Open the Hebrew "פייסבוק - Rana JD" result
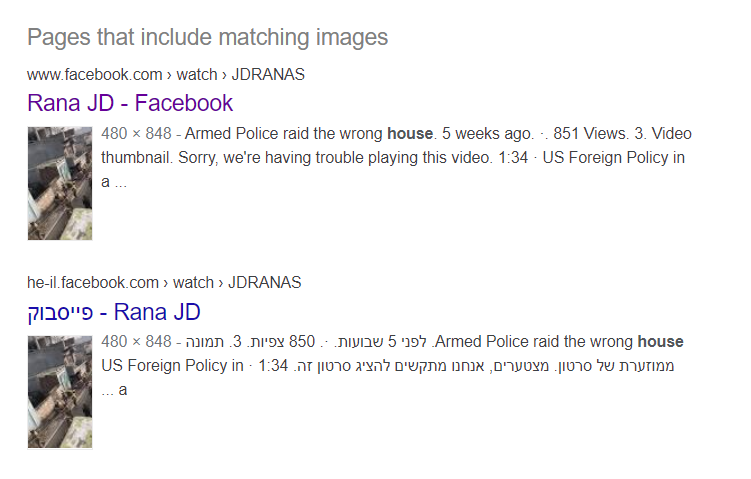Screen dimensions: 751x479 [x=114, y=312]
